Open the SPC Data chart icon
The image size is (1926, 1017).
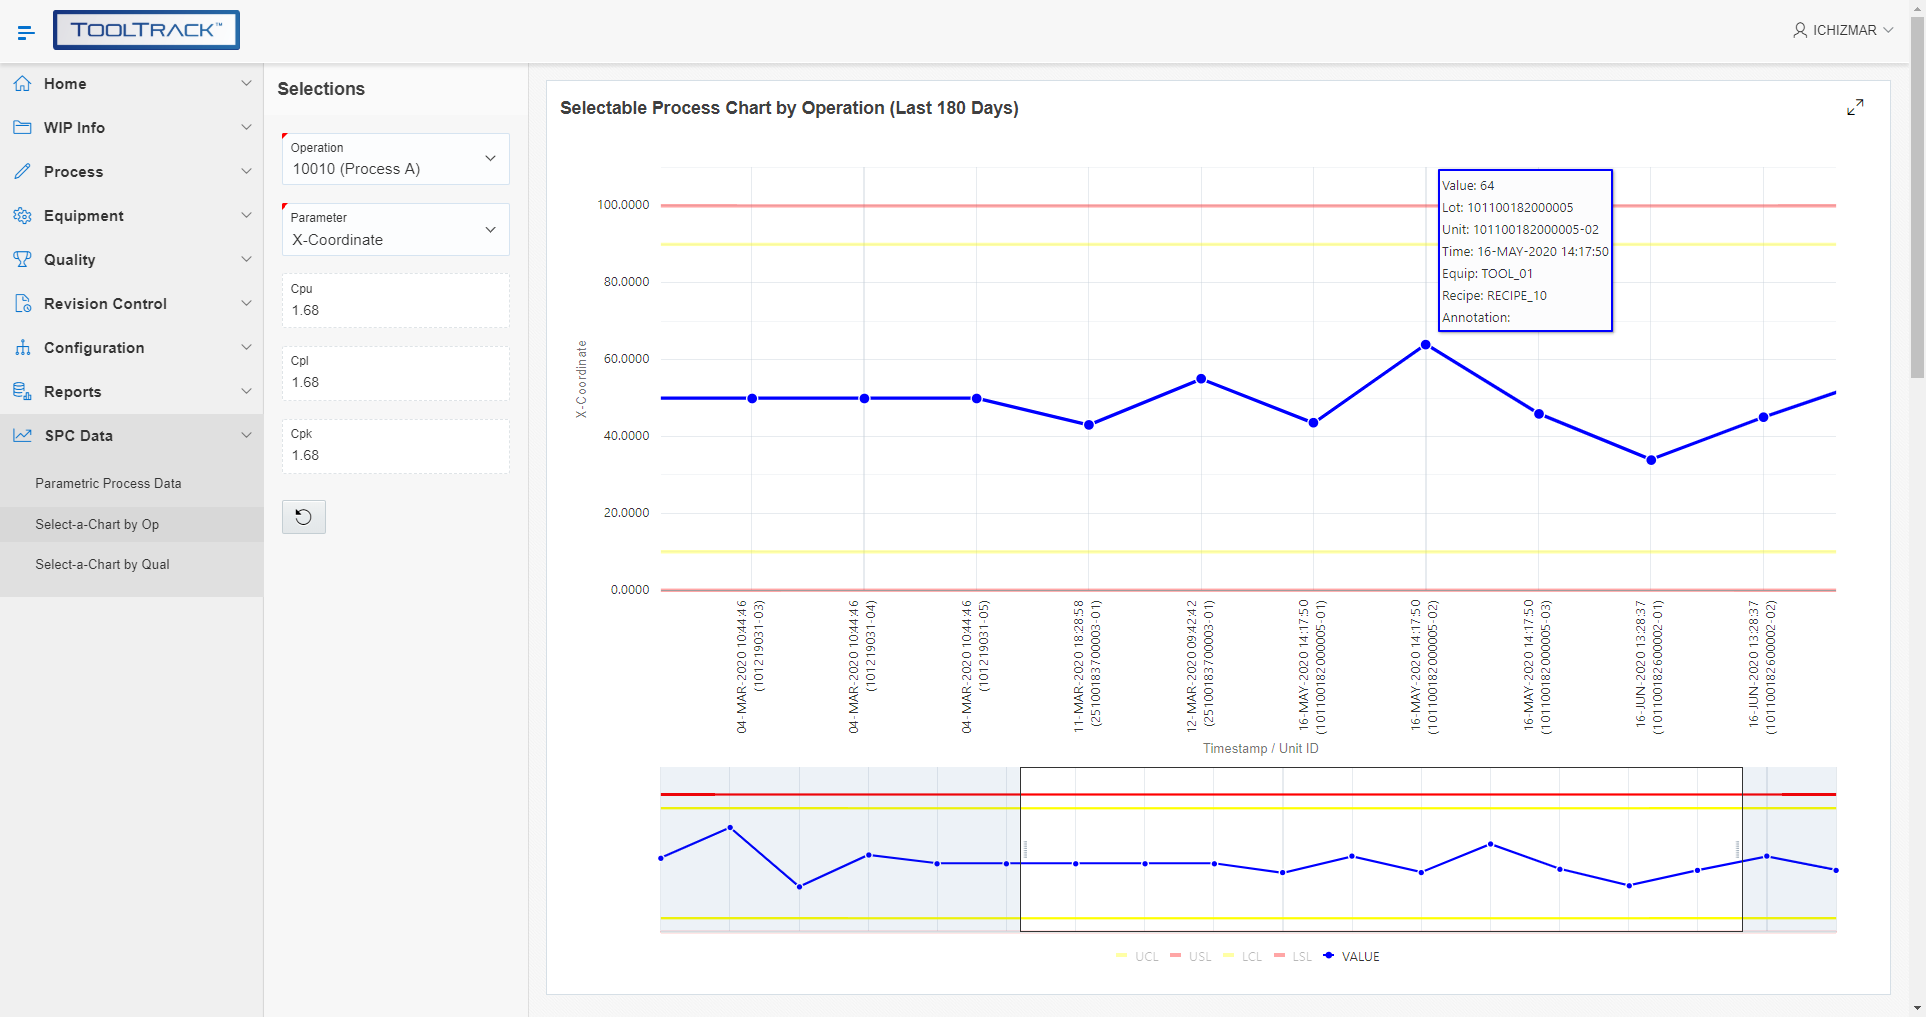[22, 435]
